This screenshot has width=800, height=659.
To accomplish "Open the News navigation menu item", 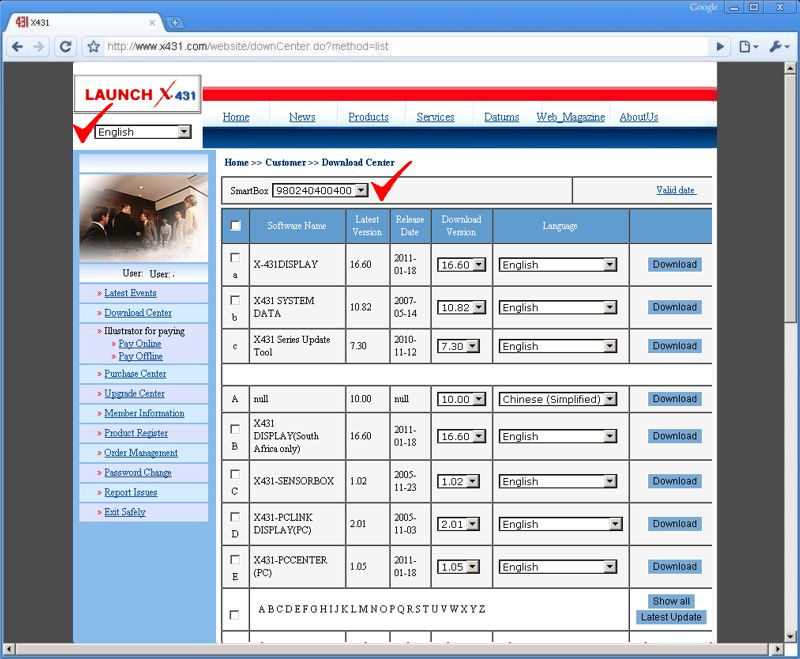I will 302,117.
